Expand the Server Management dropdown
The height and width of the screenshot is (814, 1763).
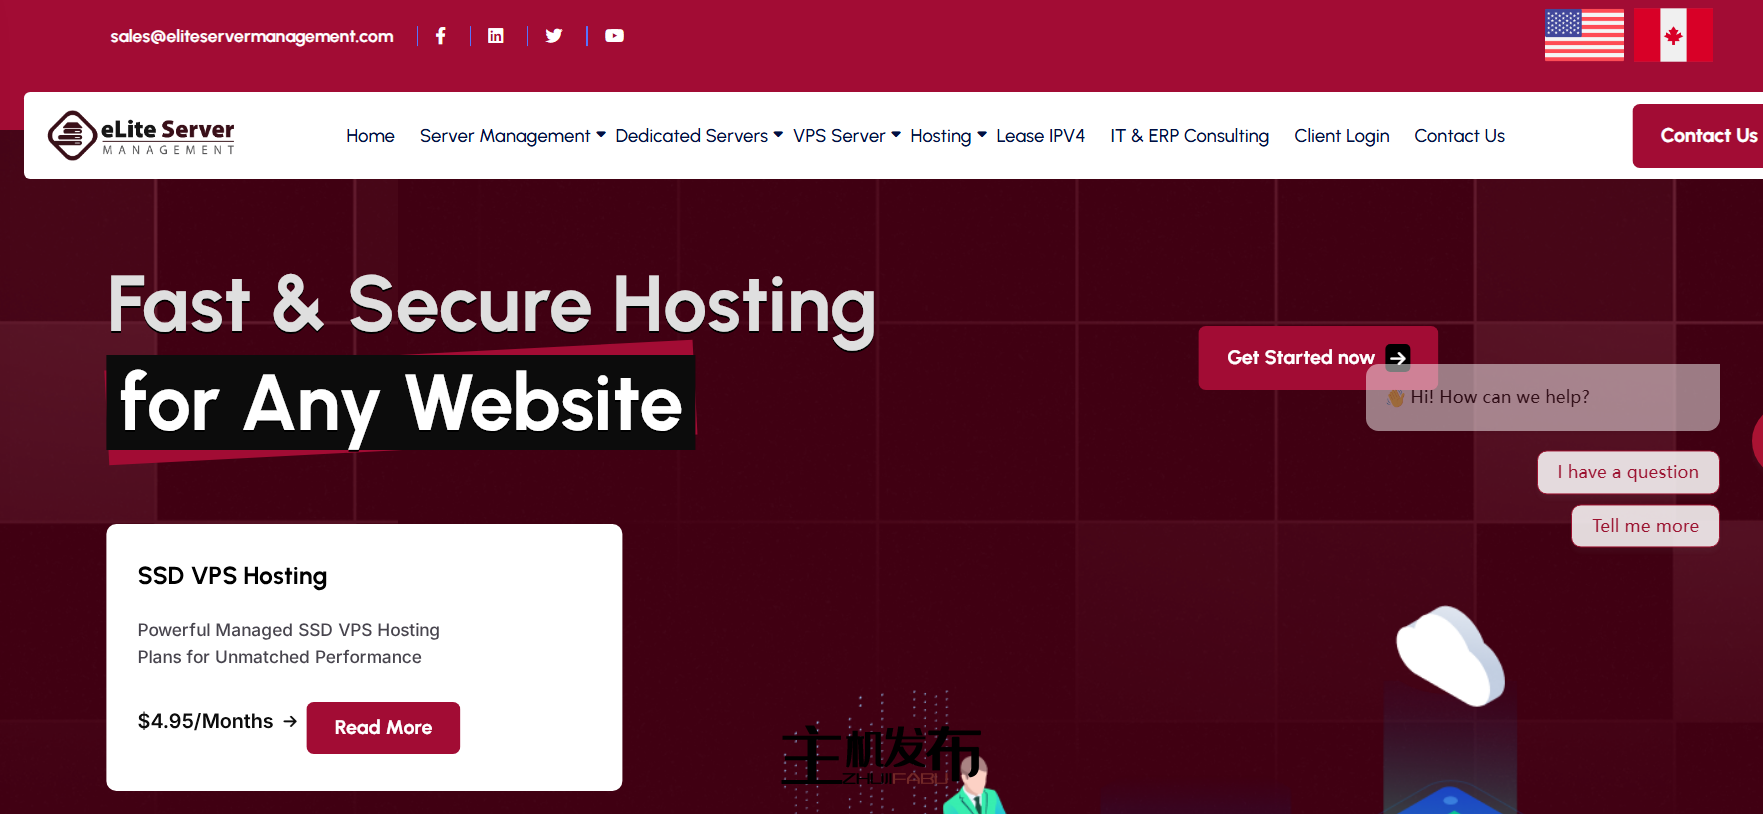tap(512, 136)
